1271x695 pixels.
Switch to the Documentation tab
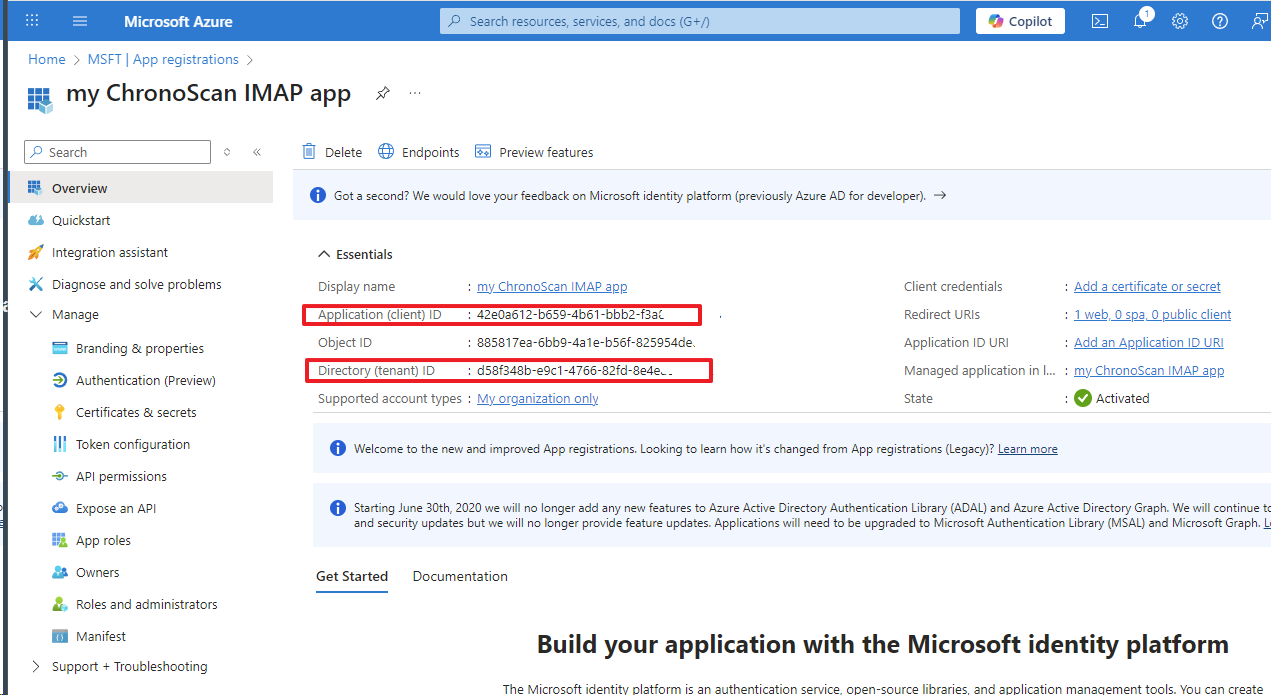pos(460,576)
